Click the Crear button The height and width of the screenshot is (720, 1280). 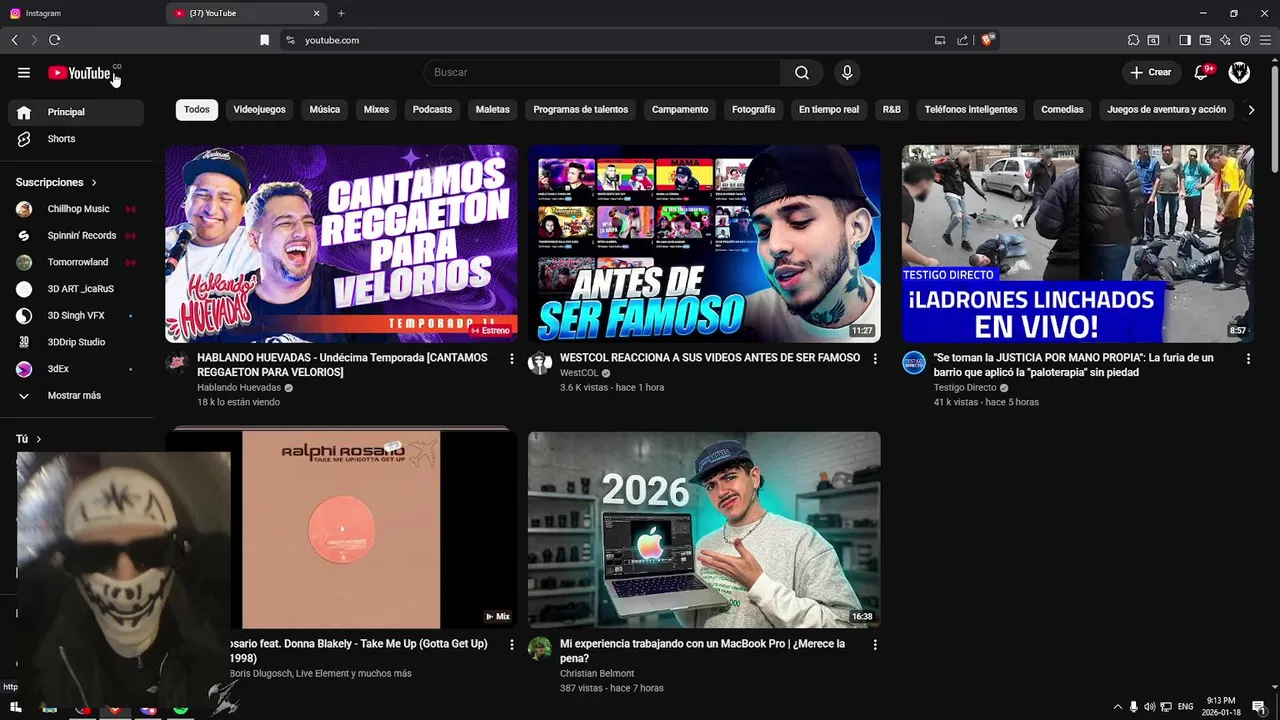pyautogui.click(x=1150, y=72)
